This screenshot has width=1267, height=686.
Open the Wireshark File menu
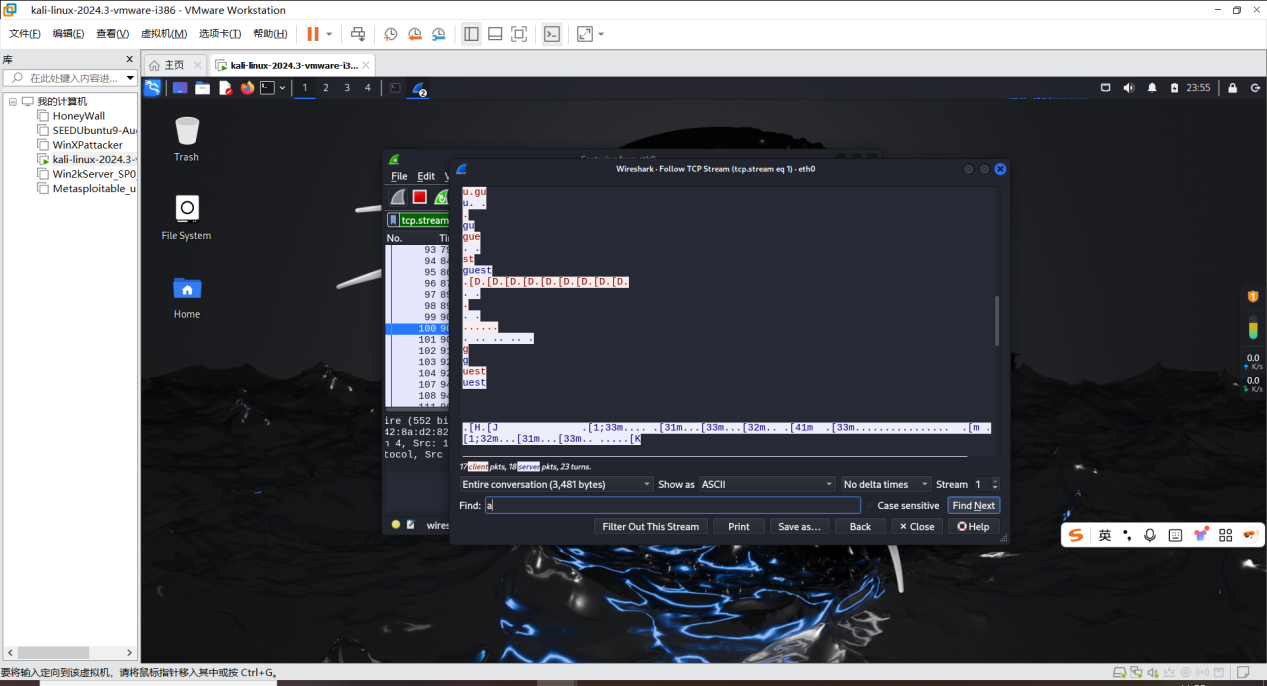pos(399,176)
